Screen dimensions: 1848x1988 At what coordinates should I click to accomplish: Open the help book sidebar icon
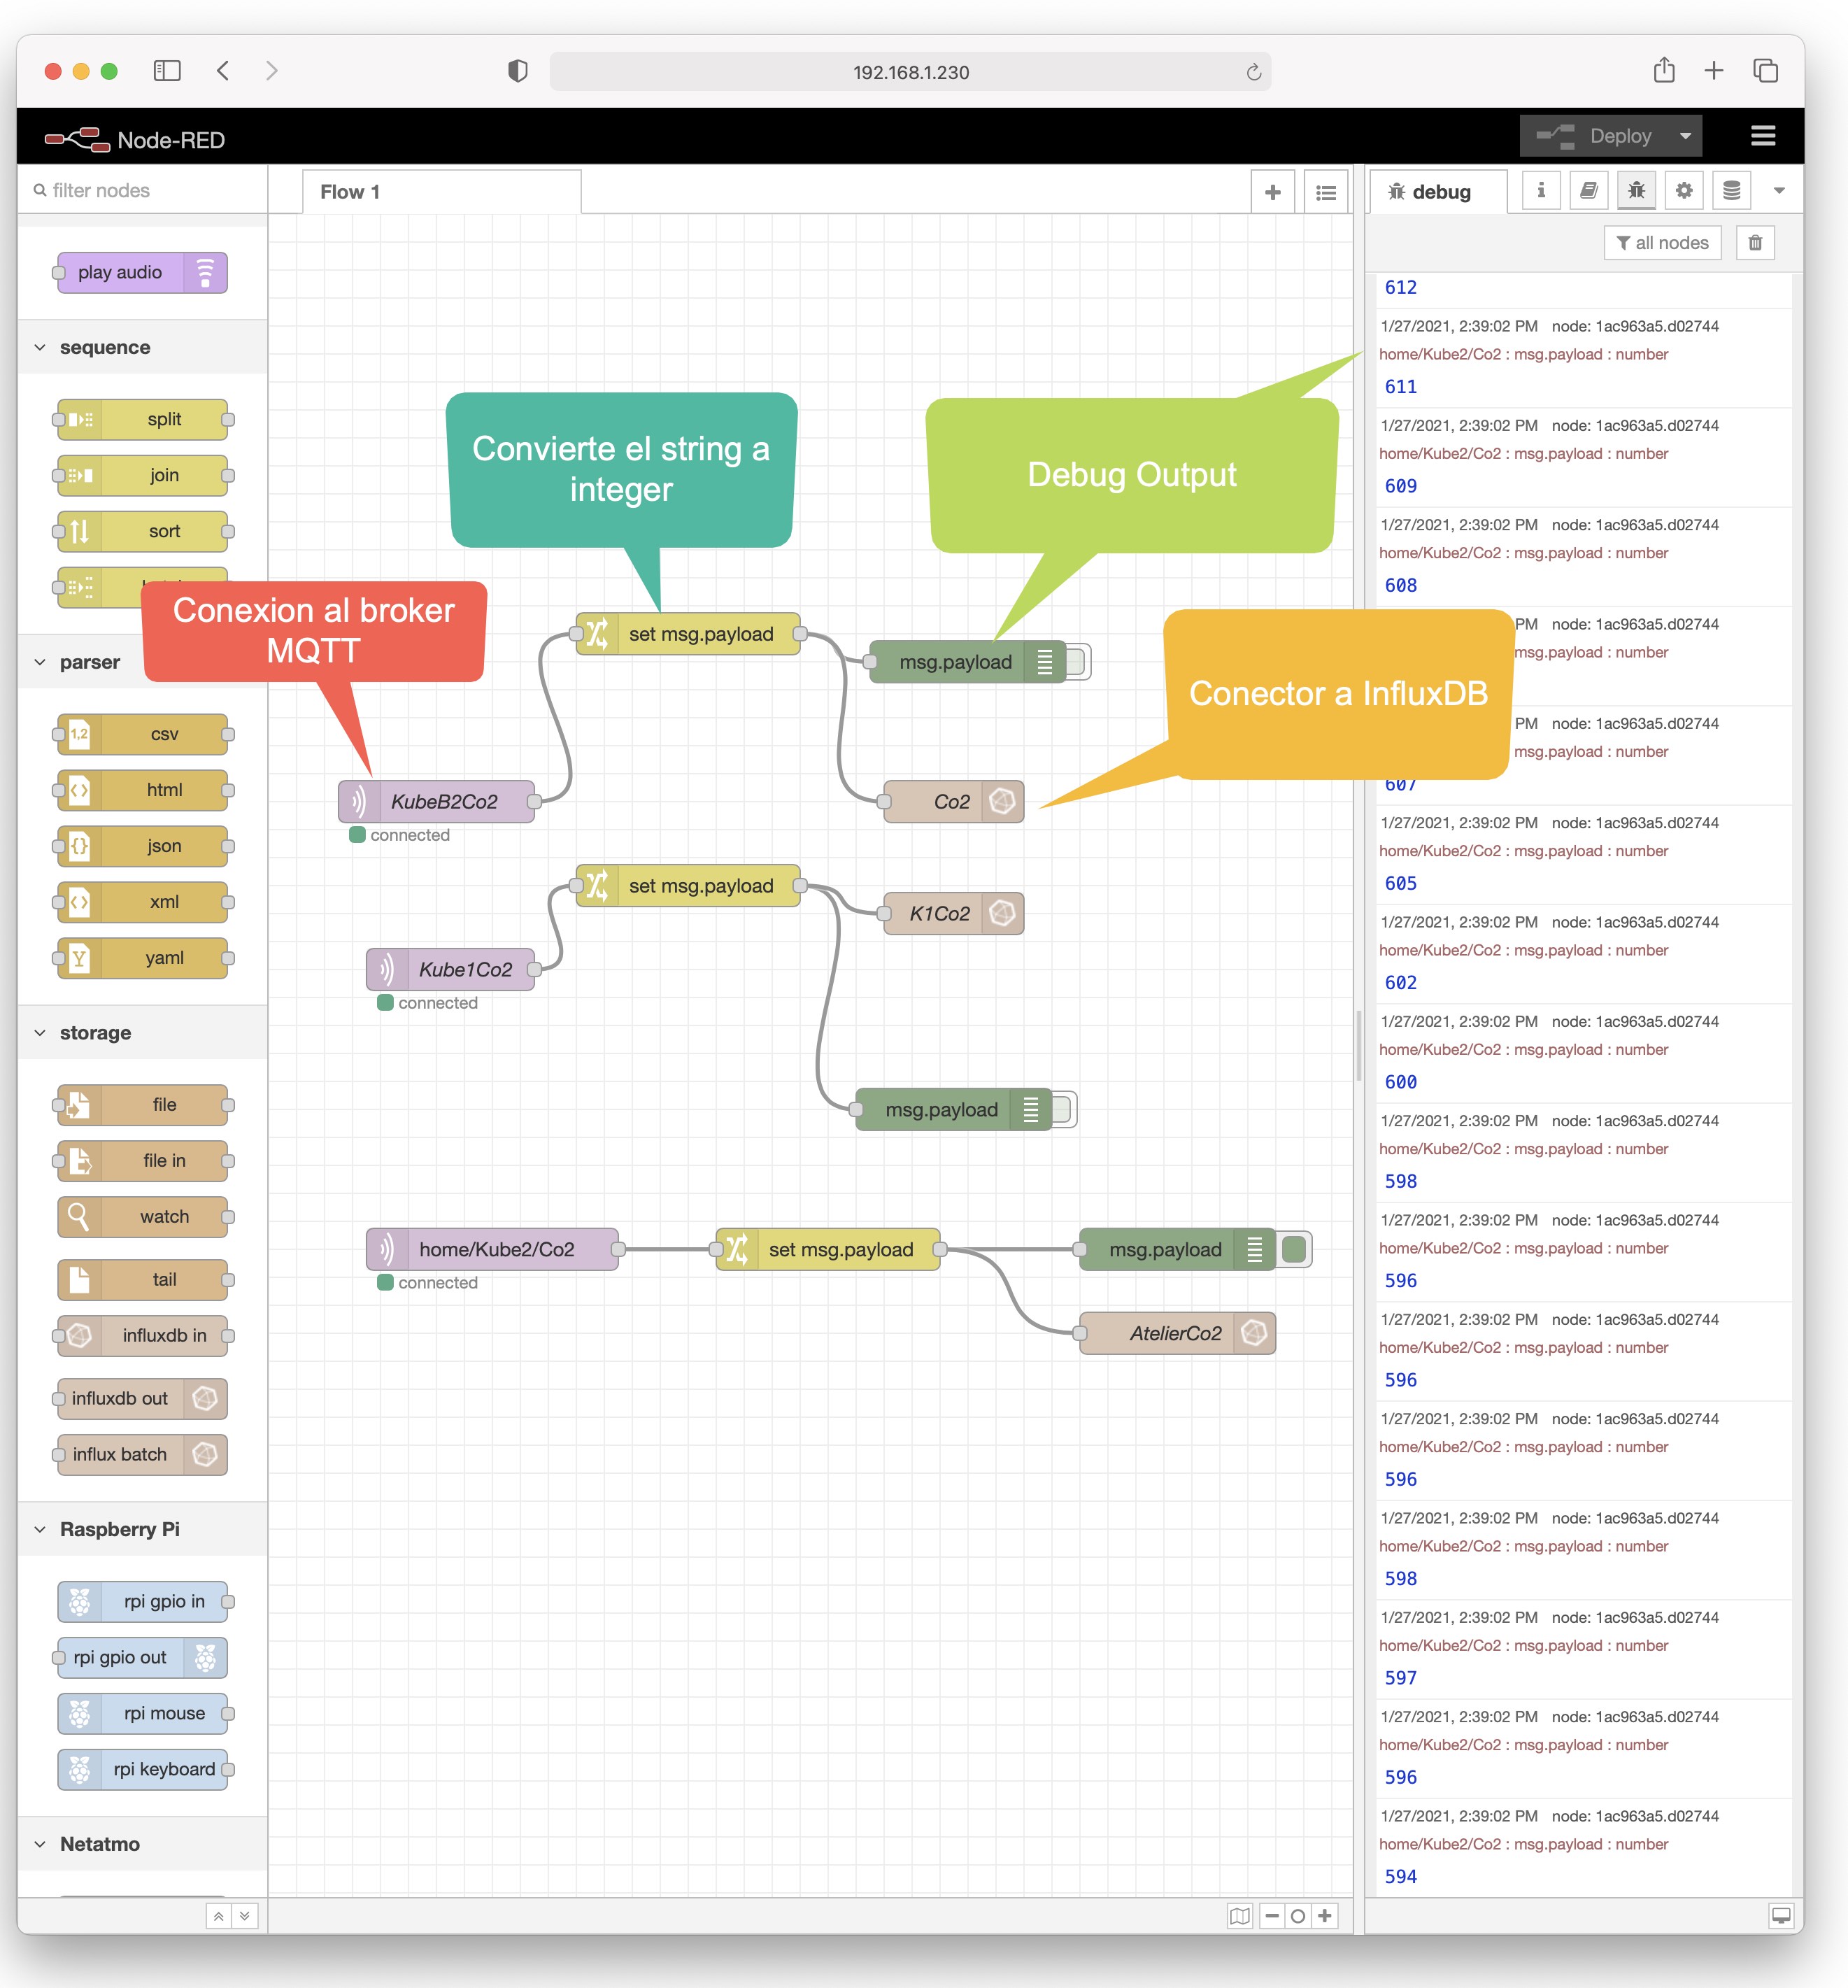(x=1589, y=190)
